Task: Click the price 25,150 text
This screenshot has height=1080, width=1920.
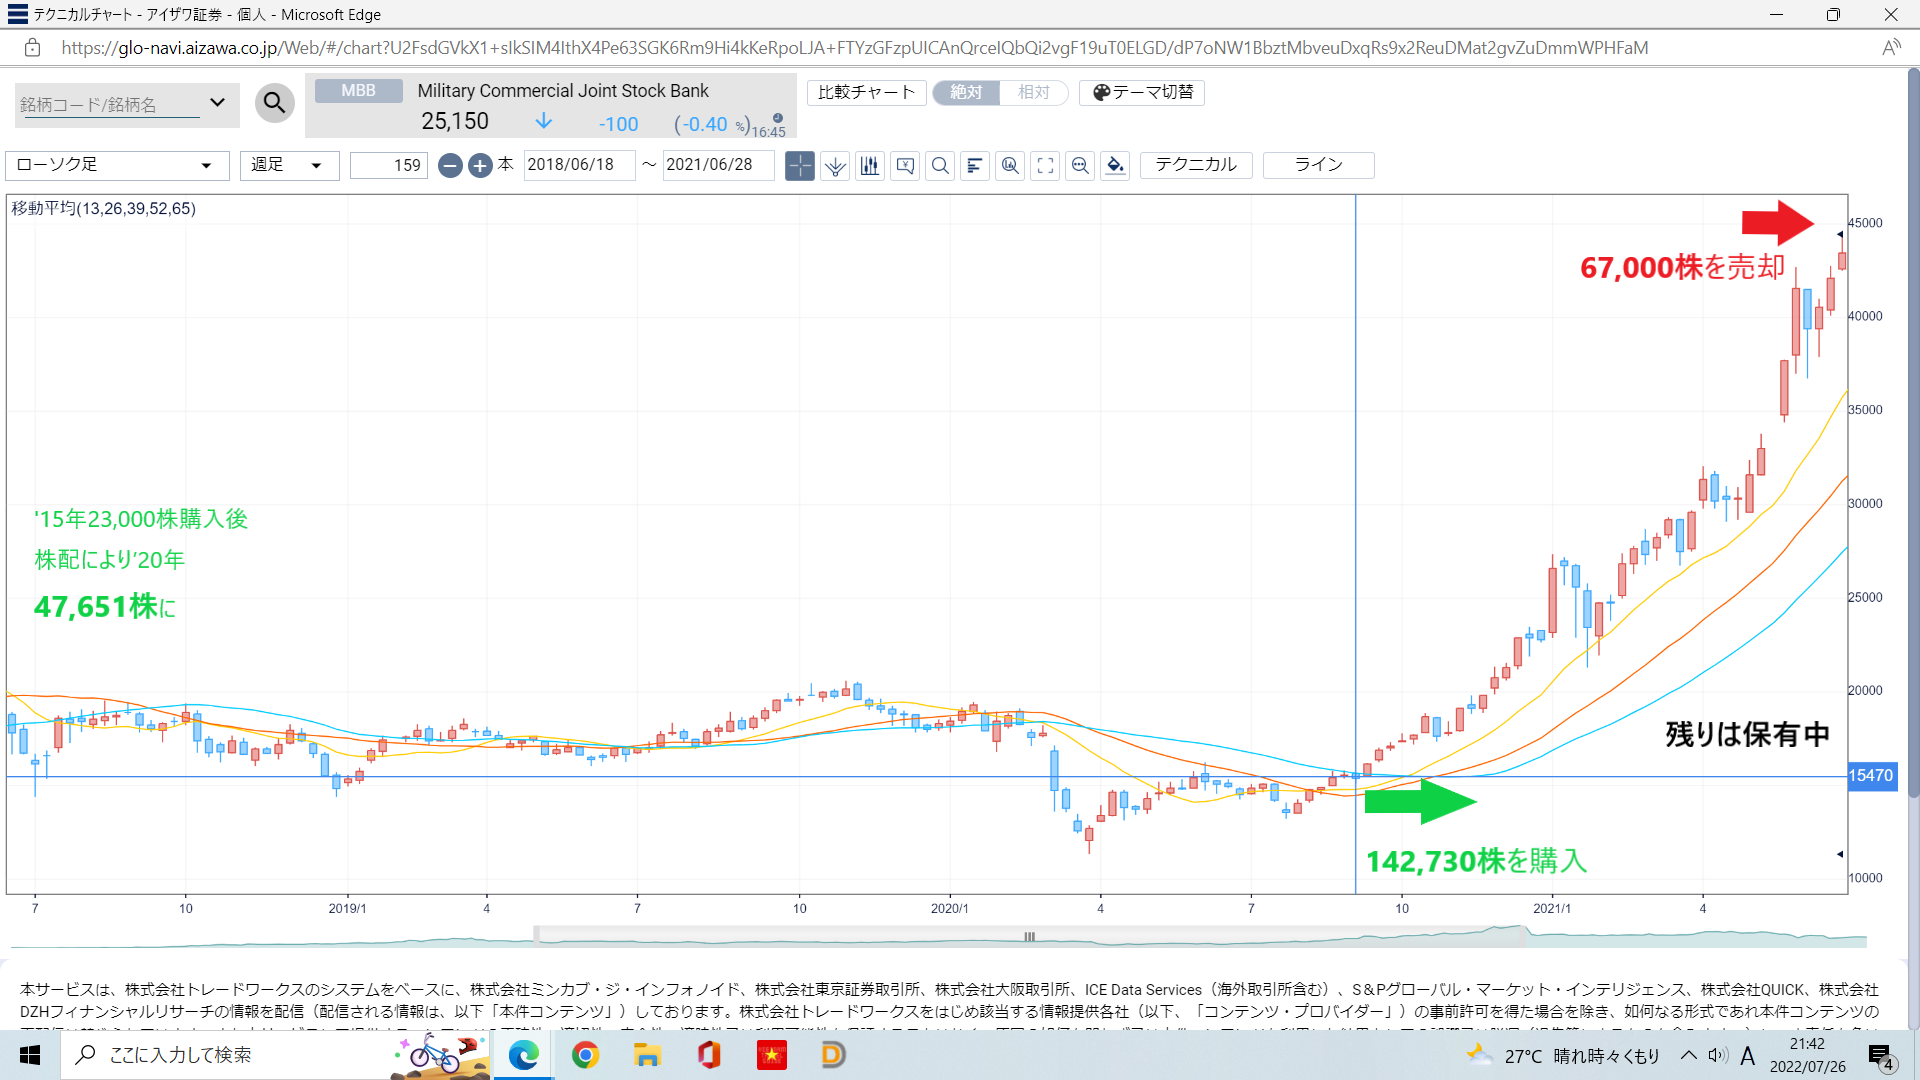Action: pos(455,122)
